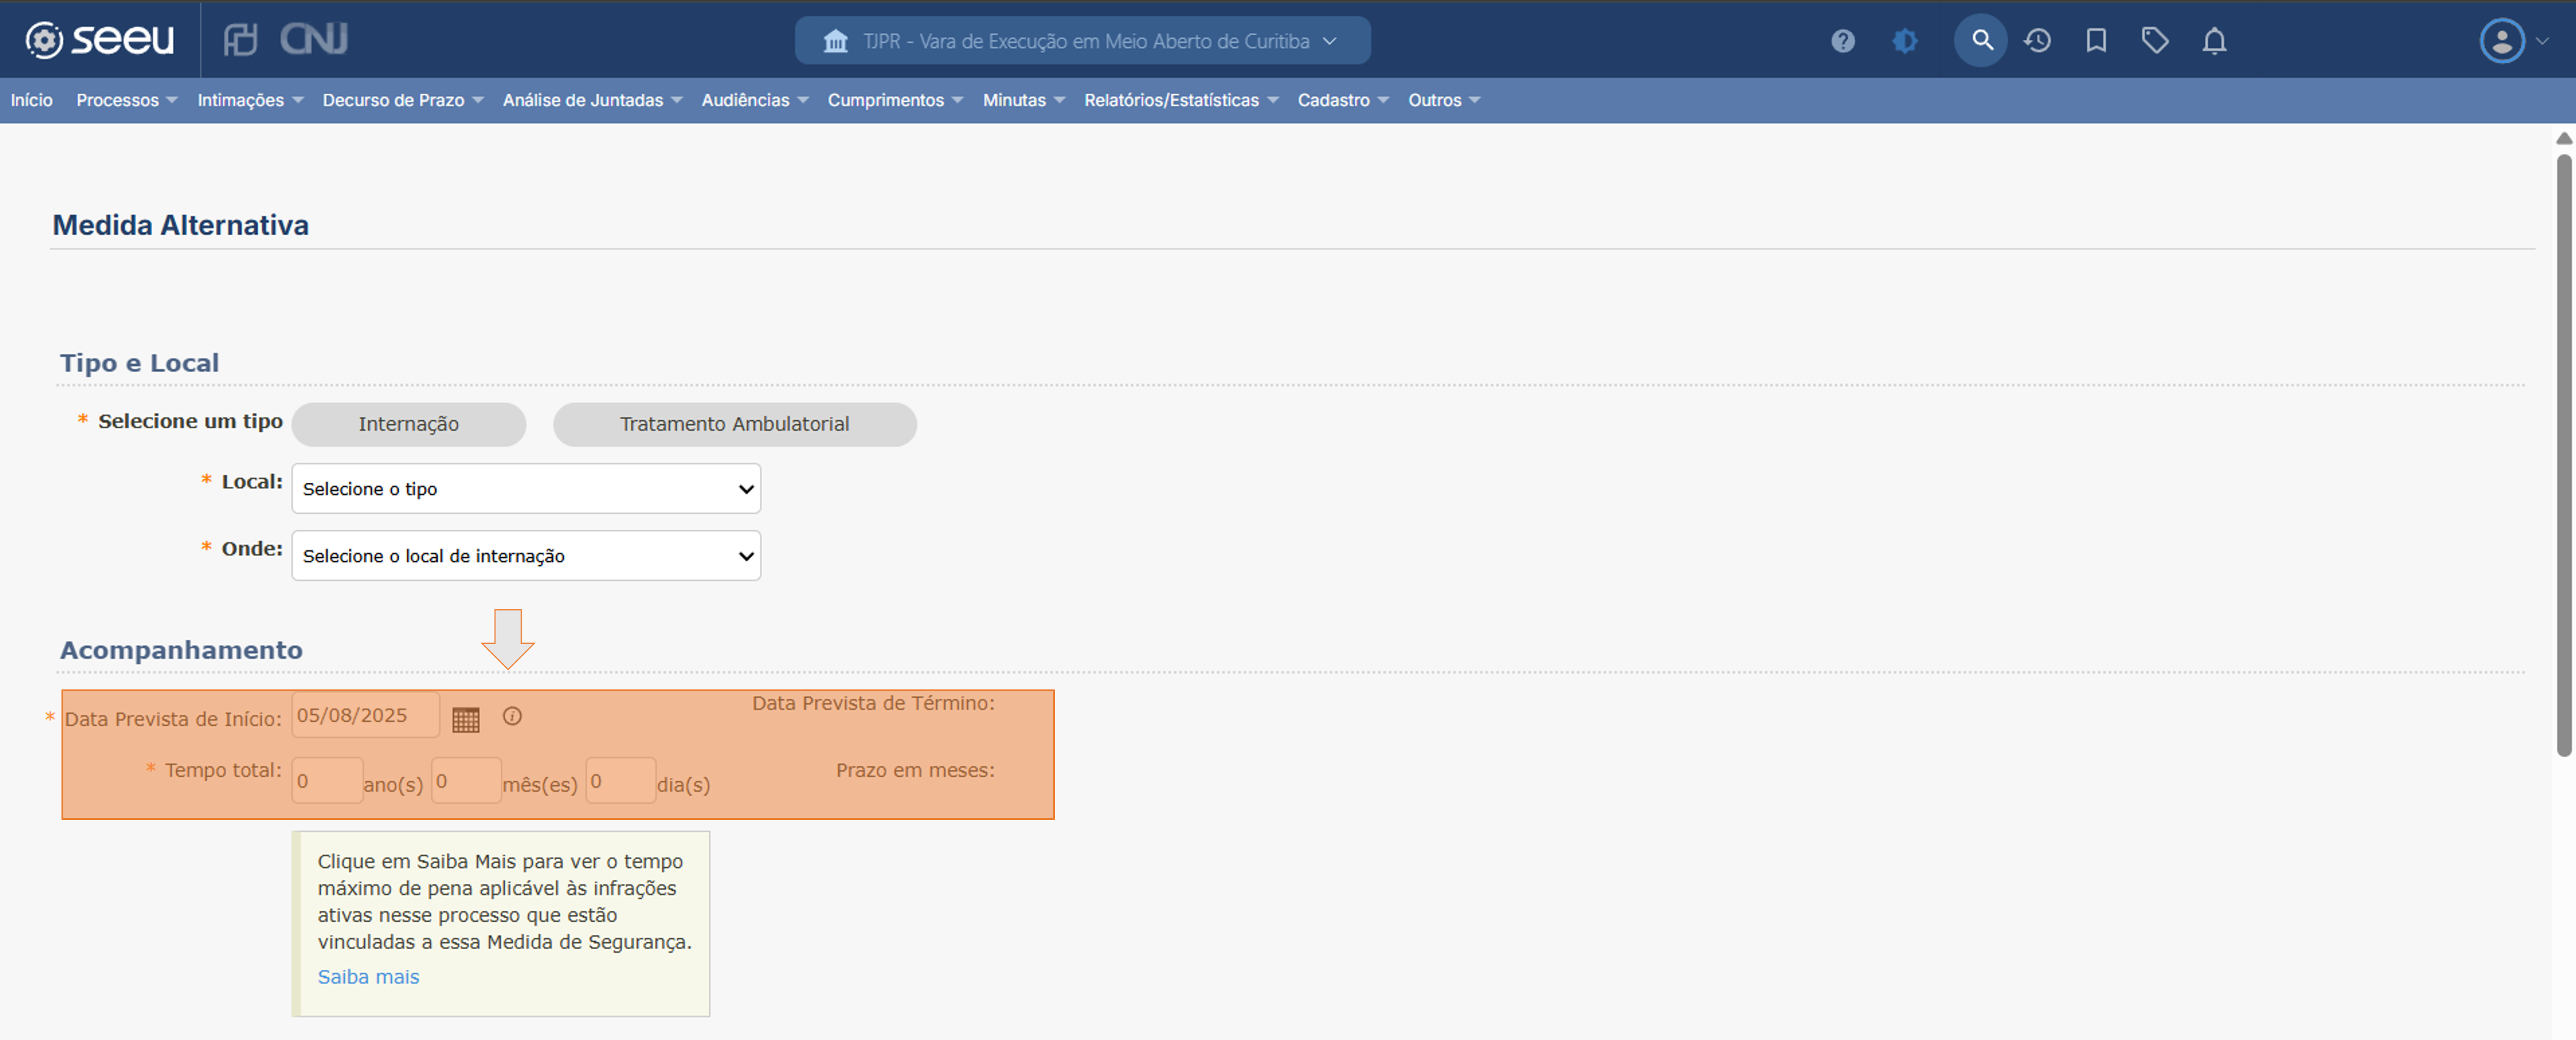Click the Medida Alternativa heading
This screenshot has width=2576, height=1040.
coord(181,225)
